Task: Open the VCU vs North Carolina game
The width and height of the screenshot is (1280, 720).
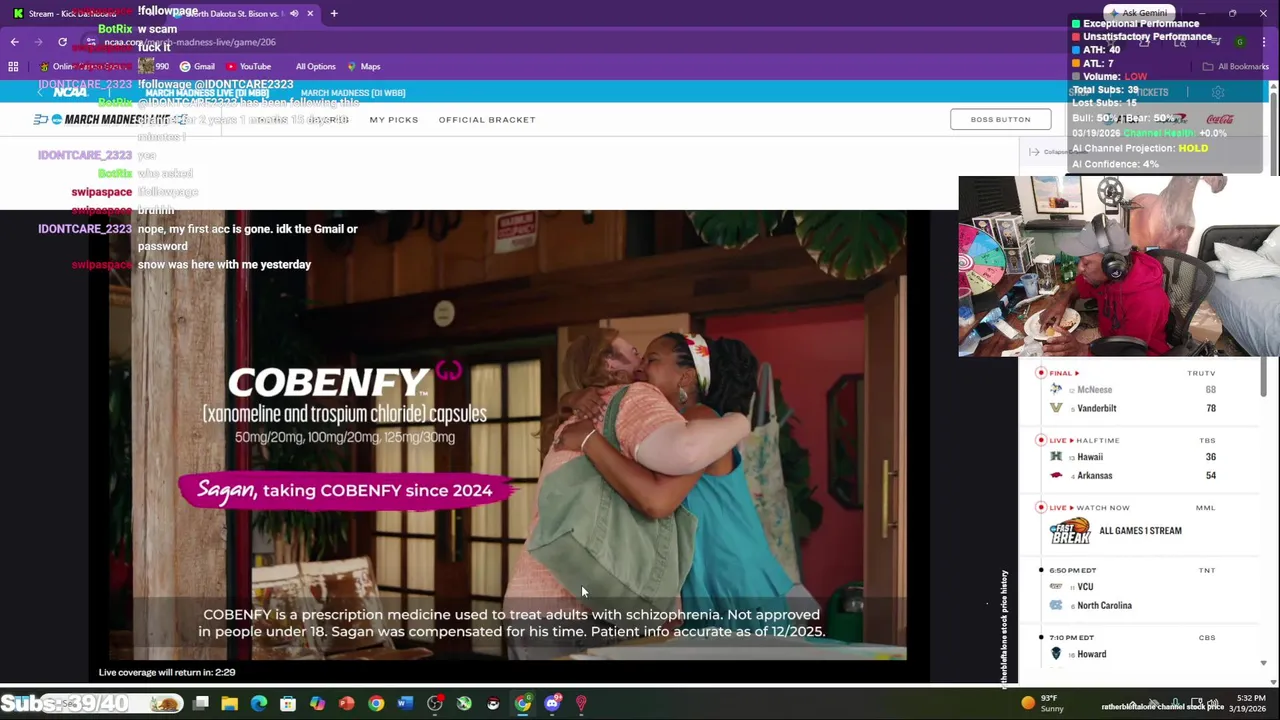Action: point(1137,590)
